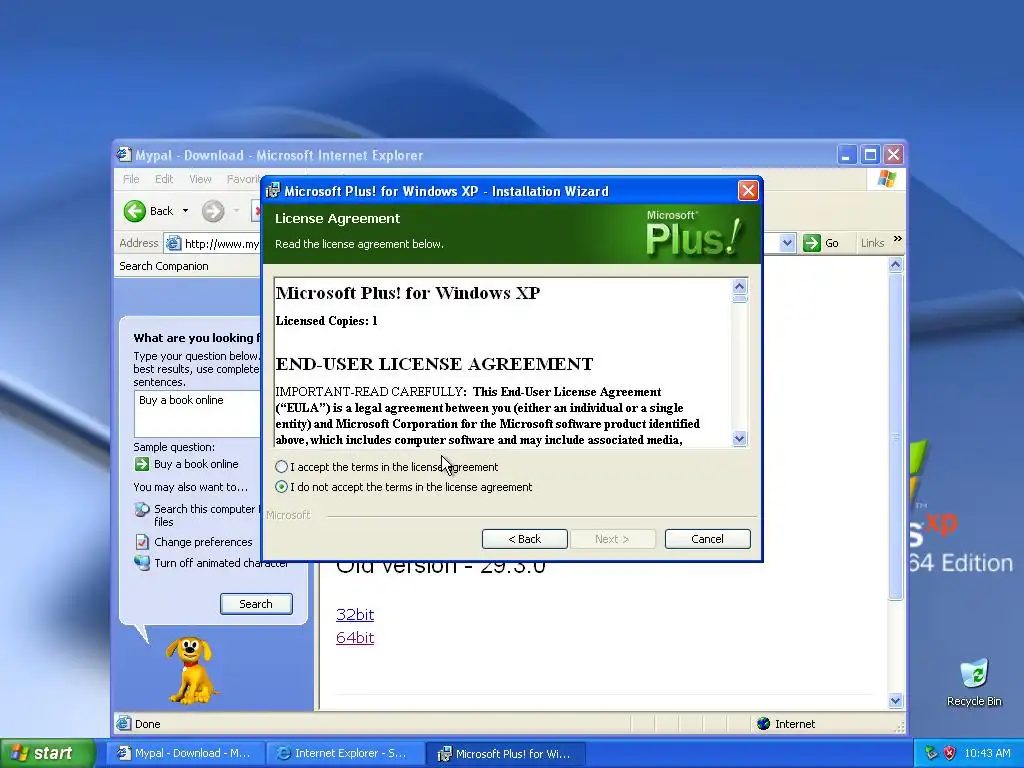Click the Links toolbar label
Image resolution: width=1024 pixels, height=768 pixels.
click(872, 243)
